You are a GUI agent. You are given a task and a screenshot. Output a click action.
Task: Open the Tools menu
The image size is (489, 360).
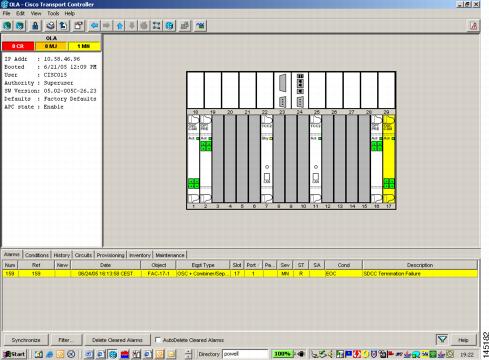click(x=53, y=13)
